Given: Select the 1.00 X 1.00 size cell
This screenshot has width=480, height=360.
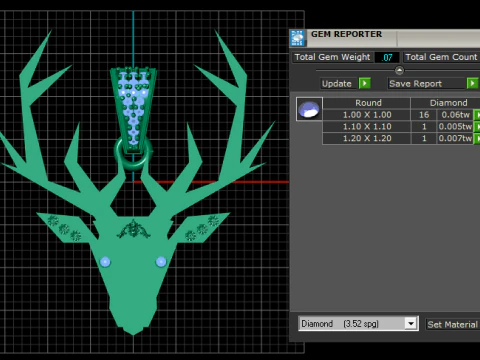Looking at the screenshot, I should [x=367, y=115].
